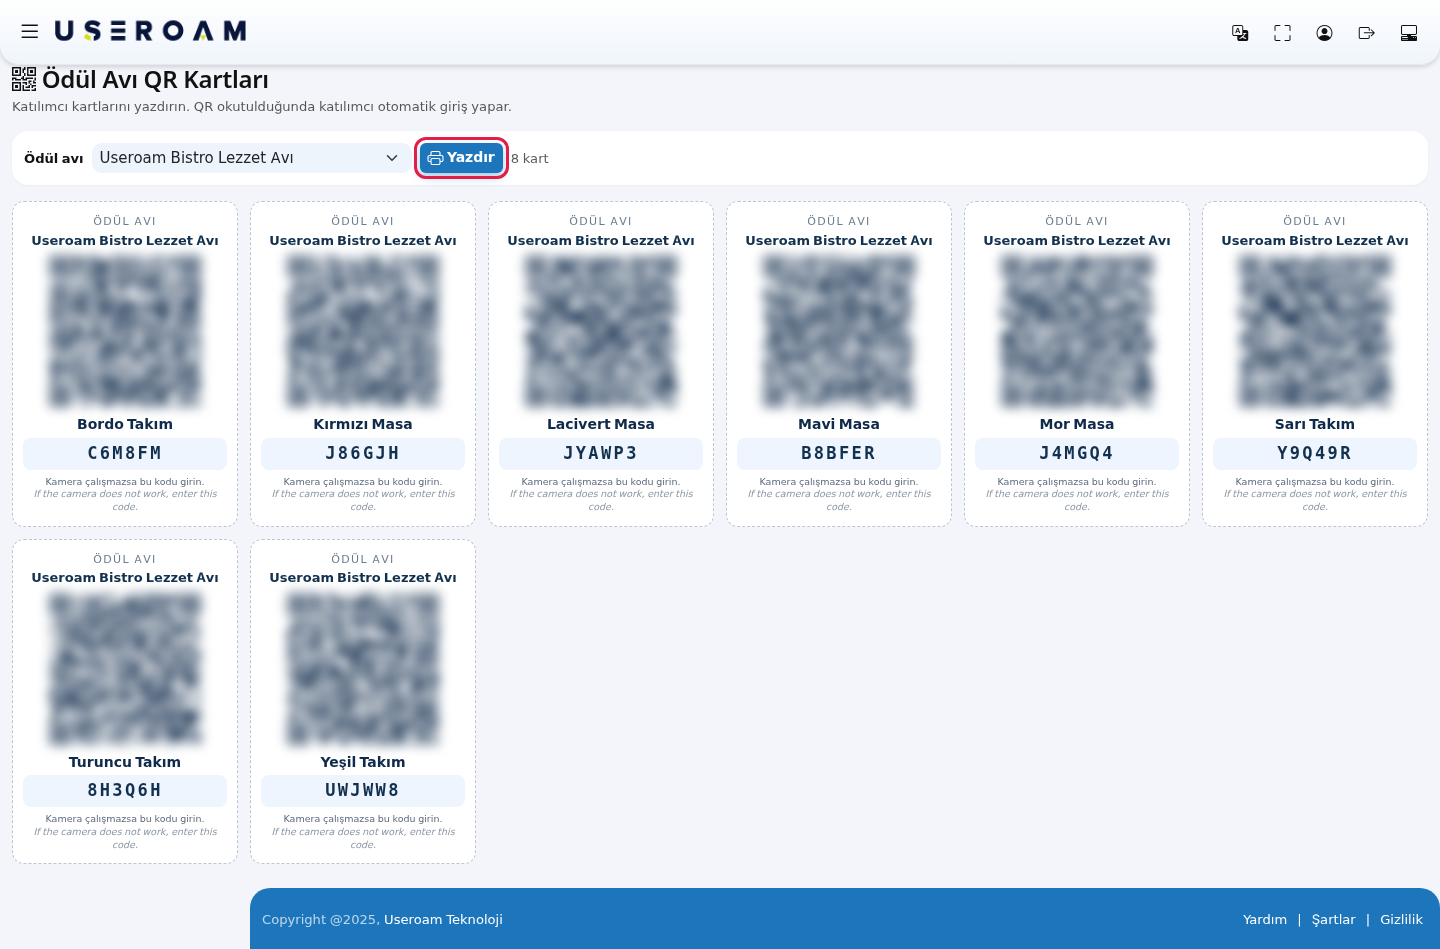This screenshot has height=949, width=1440.
Task: Click the Mor Masa label
Action: [x=1077, y=424]
